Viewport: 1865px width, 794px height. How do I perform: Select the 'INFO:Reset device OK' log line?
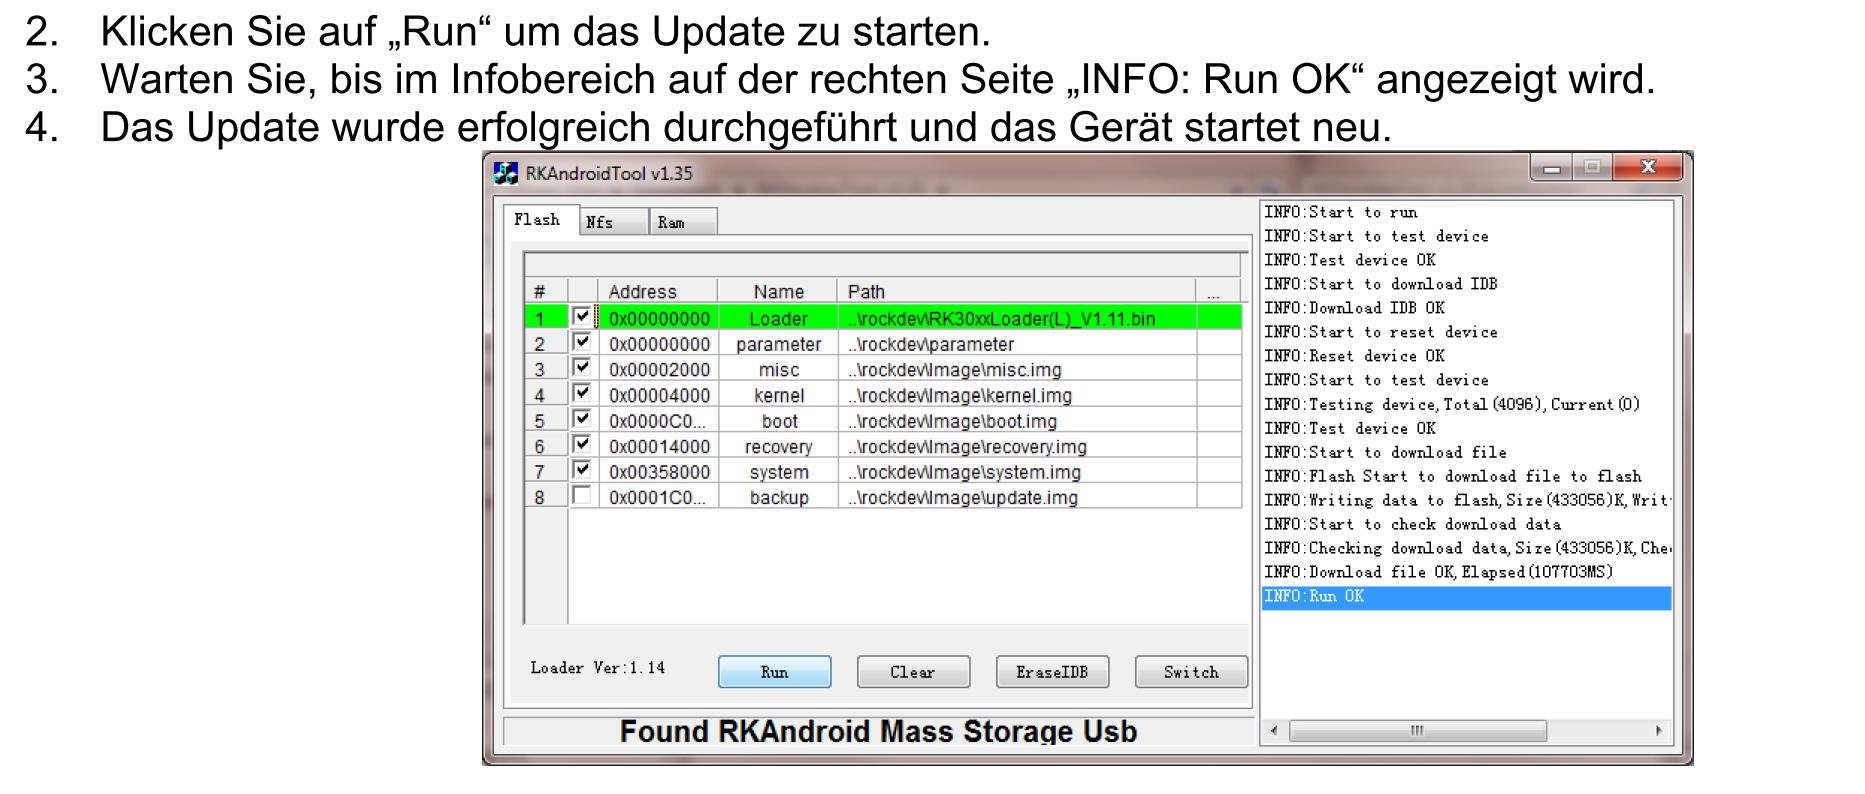pyautogui.click(x=1467, y=356)
